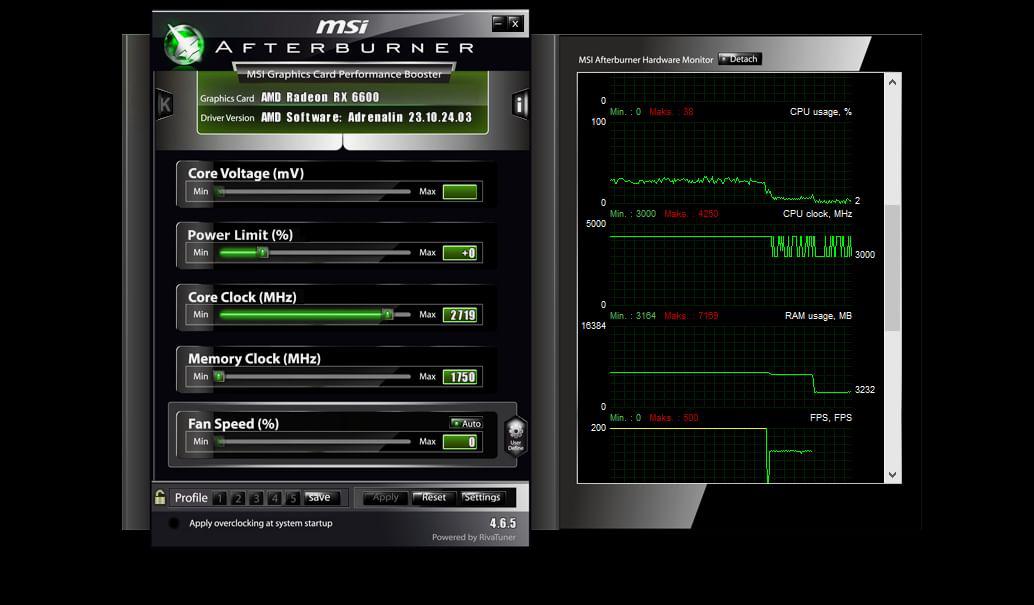Open the Settings button
Screen dimensions: 1034x605
click(482, 497)
